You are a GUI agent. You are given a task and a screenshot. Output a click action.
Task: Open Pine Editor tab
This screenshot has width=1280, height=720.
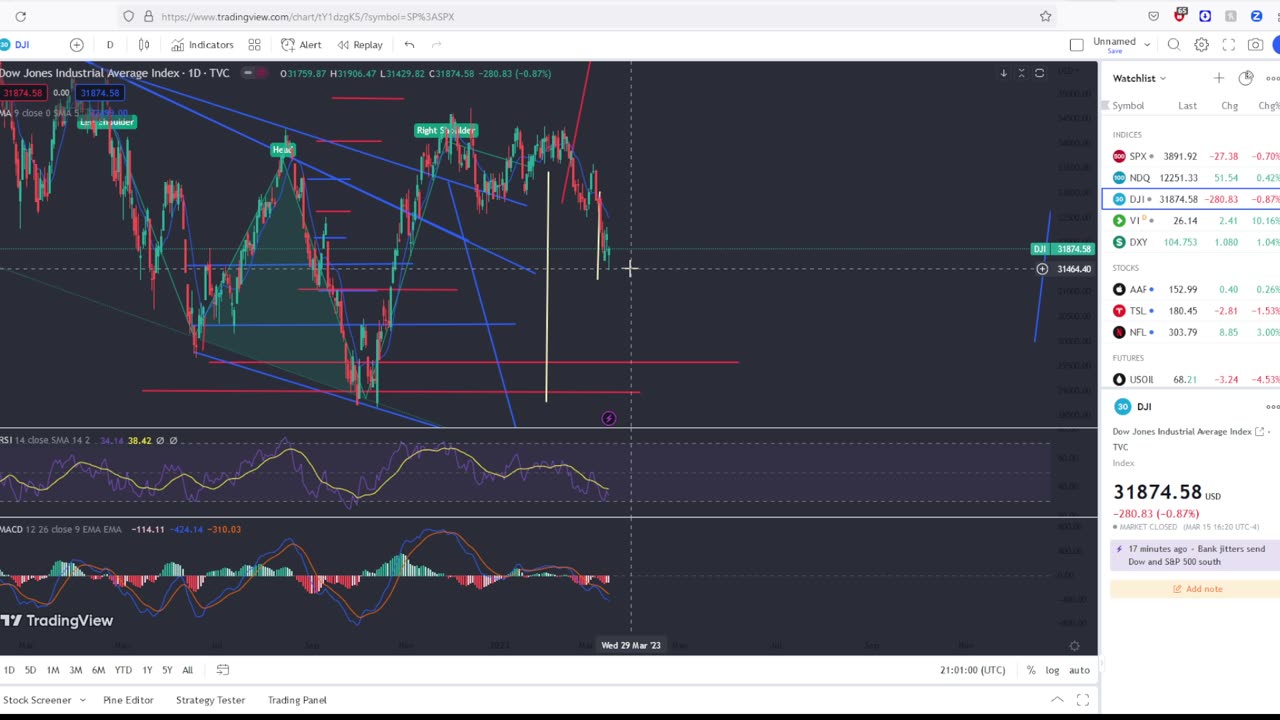coord(128,700)
